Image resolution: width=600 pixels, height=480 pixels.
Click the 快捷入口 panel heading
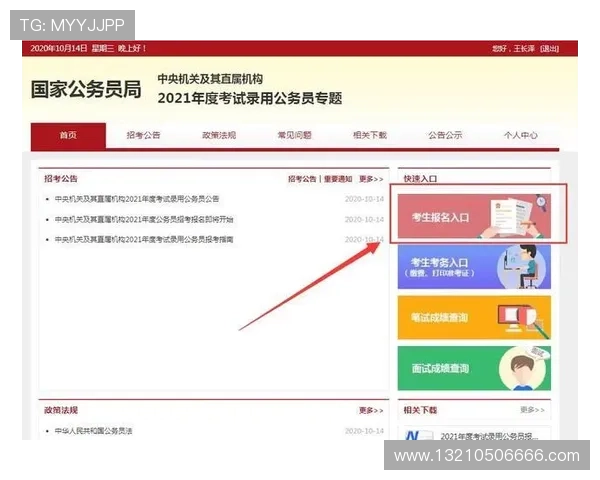coord(420,179)
